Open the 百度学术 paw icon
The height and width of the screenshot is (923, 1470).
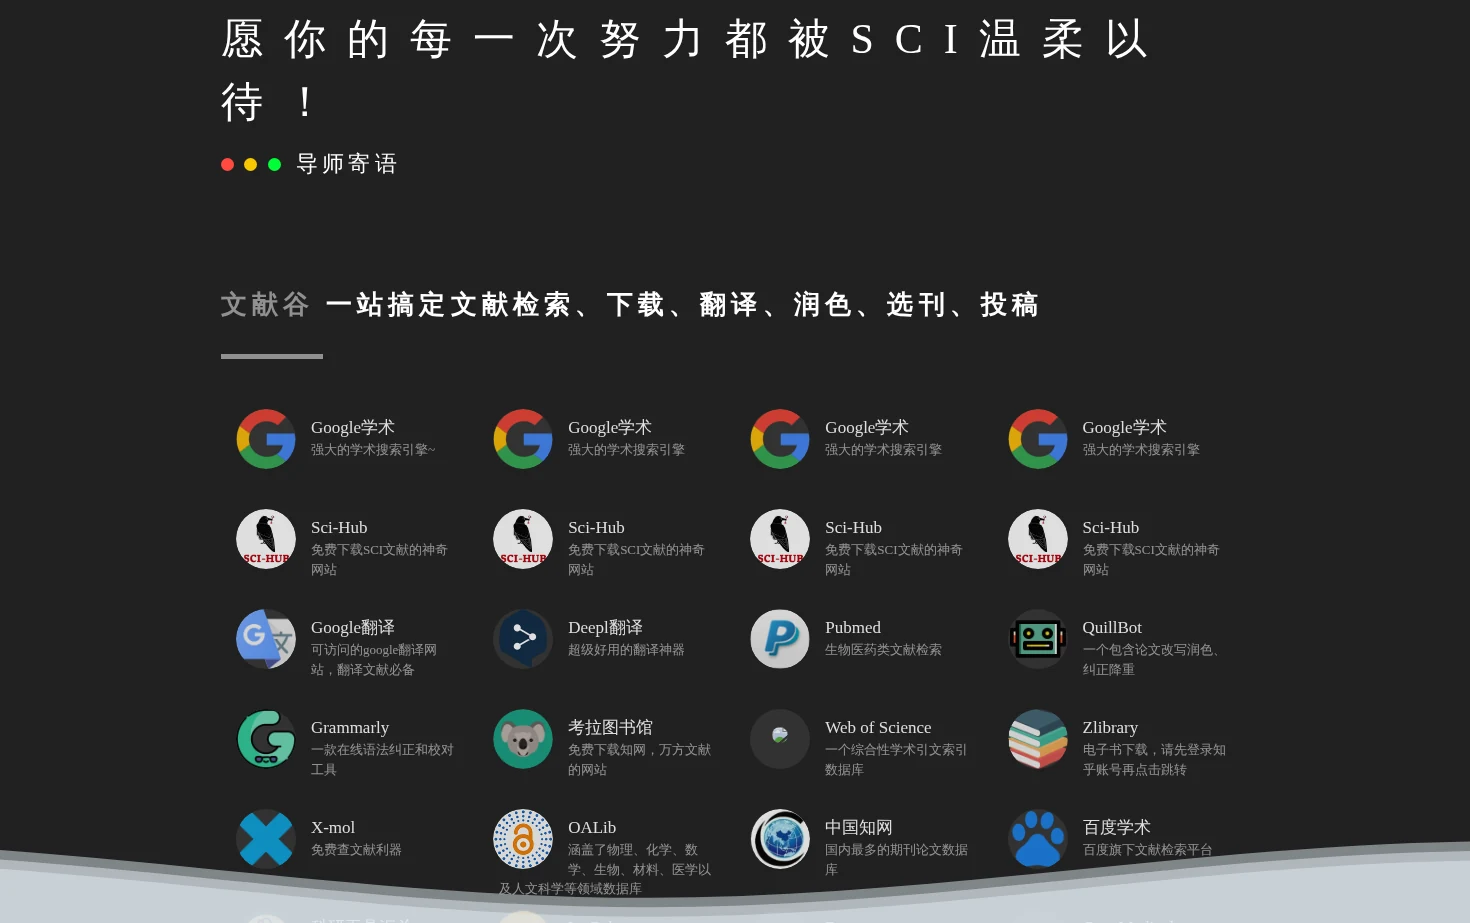coord(1038,839)
